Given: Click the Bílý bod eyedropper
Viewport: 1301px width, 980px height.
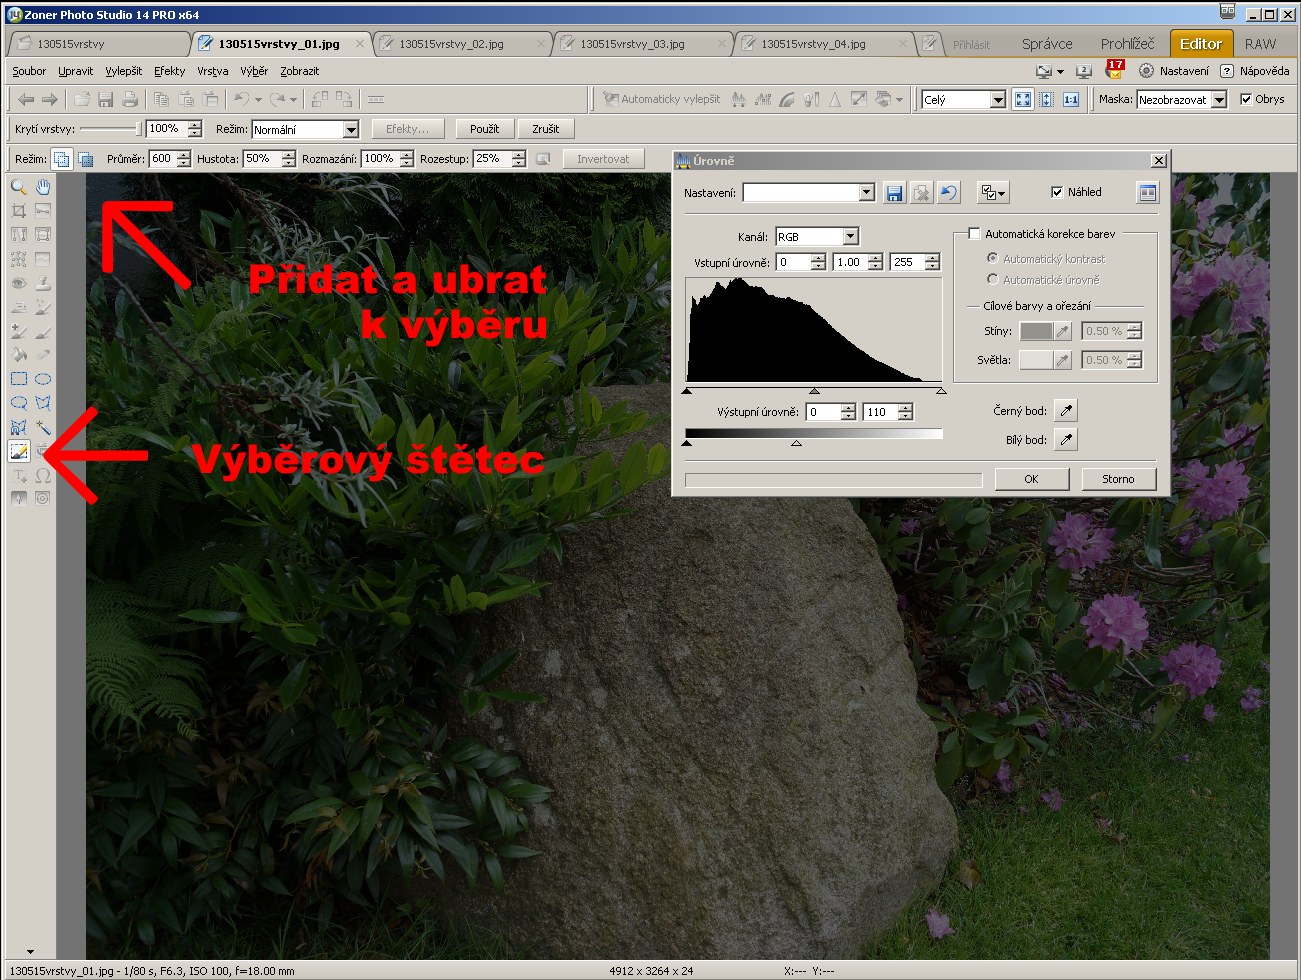Looking at the screenshot, I should click(1066, 440).
